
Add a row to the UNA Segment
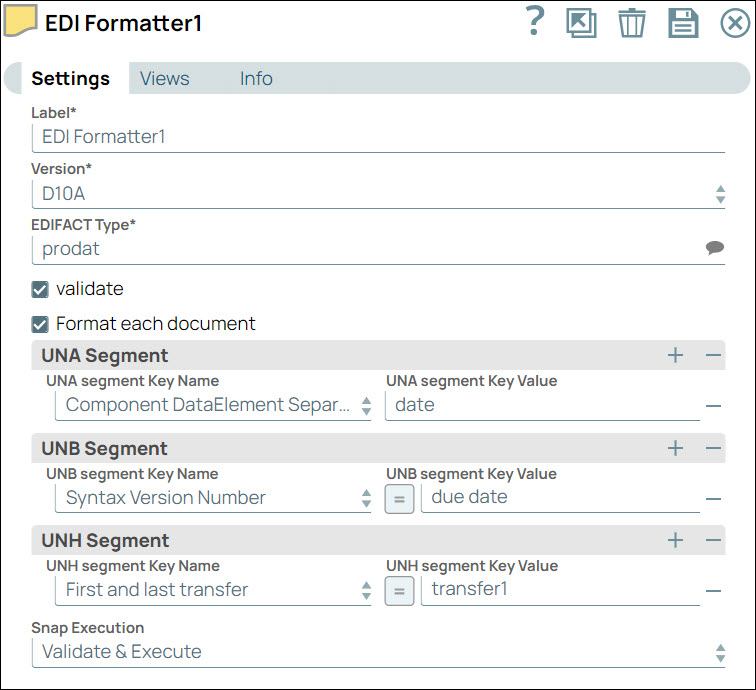tap(675, 355)
